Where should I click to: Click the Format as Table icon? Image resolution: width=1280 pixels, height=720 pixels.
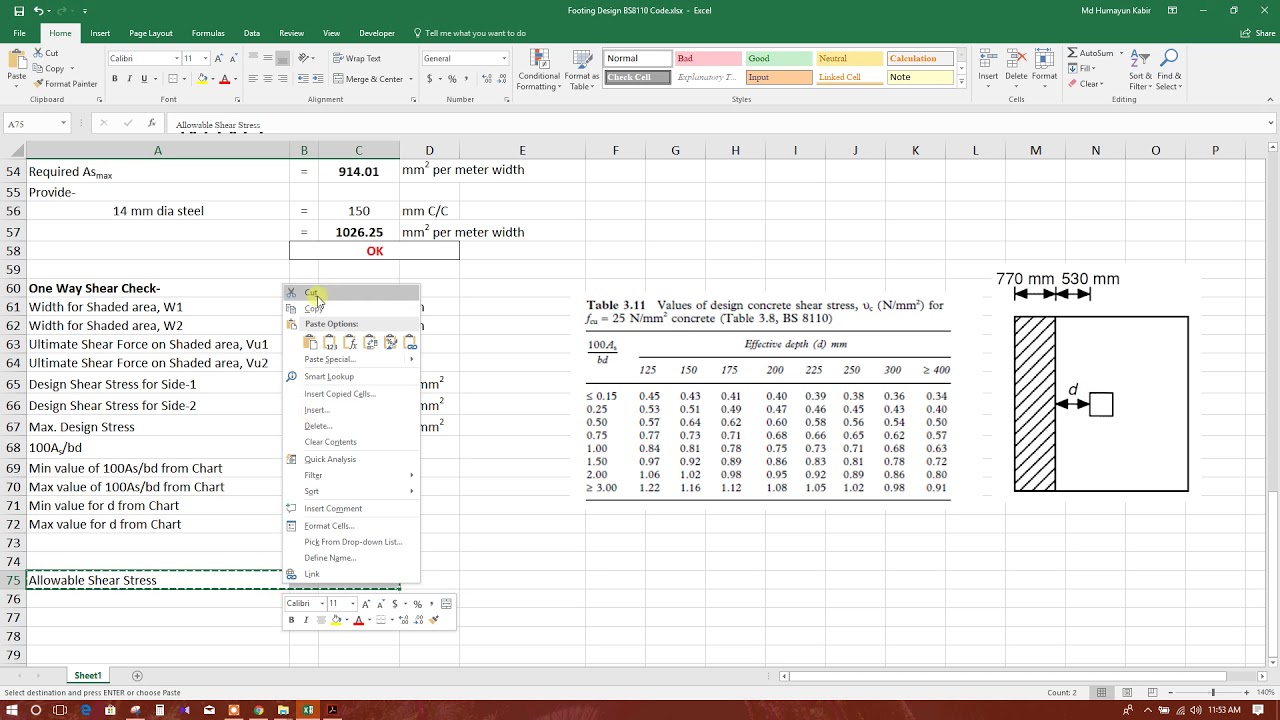click(580, 70)
